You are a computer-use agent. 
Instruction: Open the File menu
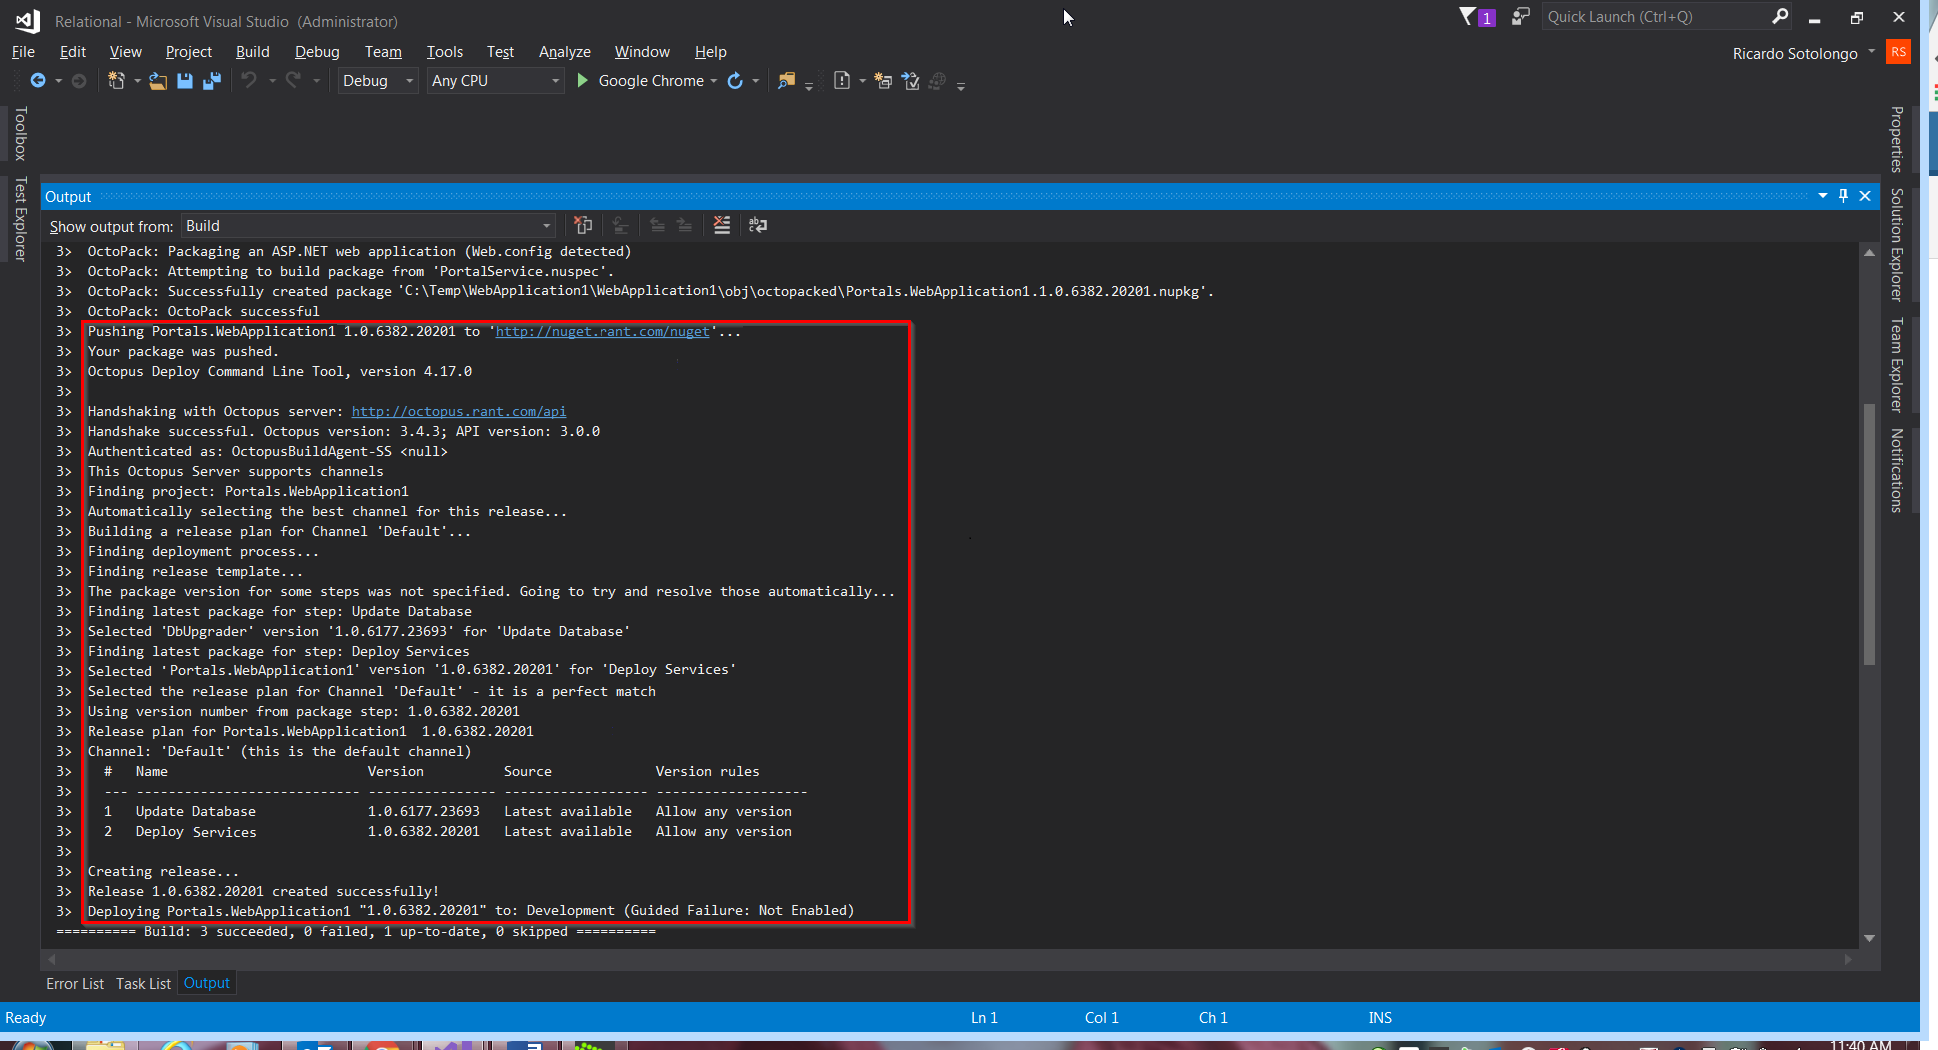click(x=23, y=52)
